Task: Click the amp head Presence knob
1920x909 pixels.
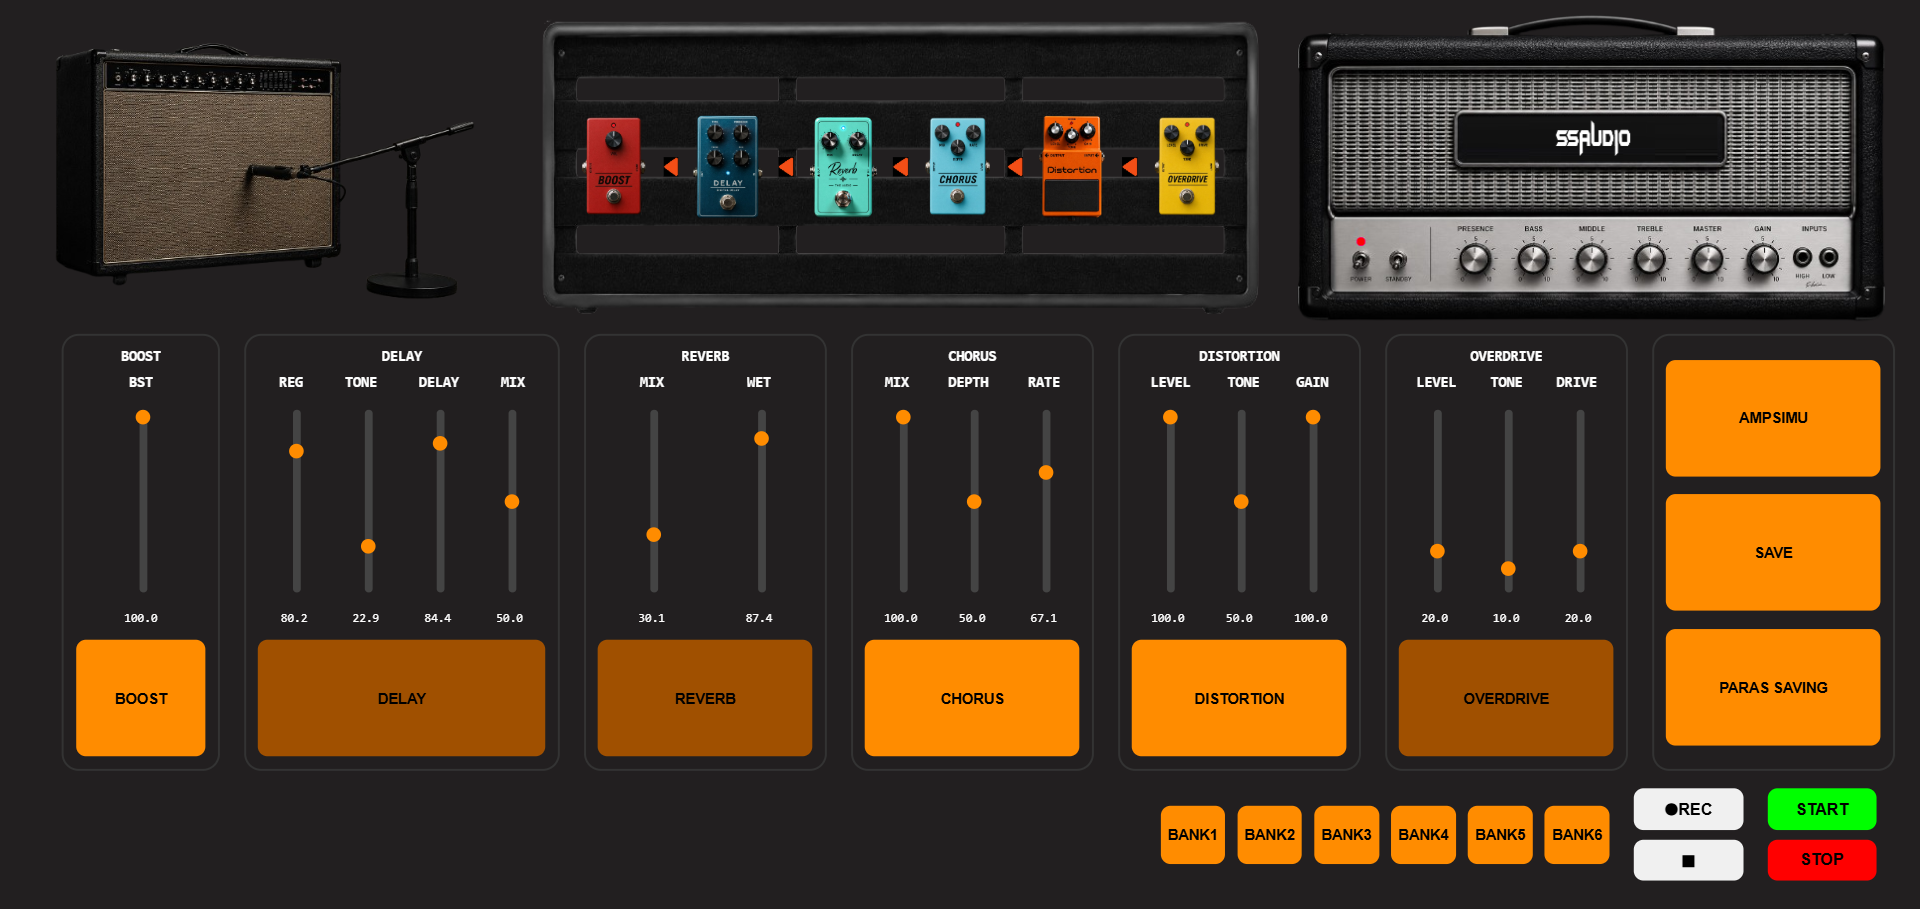Action: pyautogui.click(x=1475, y=260)
